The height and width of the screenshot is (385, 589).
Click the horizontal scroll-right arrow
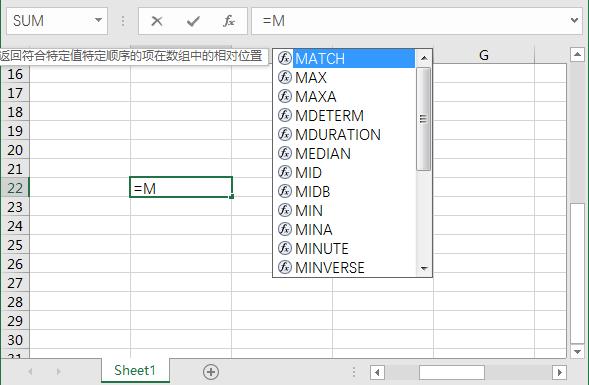(x=559, y=373)
